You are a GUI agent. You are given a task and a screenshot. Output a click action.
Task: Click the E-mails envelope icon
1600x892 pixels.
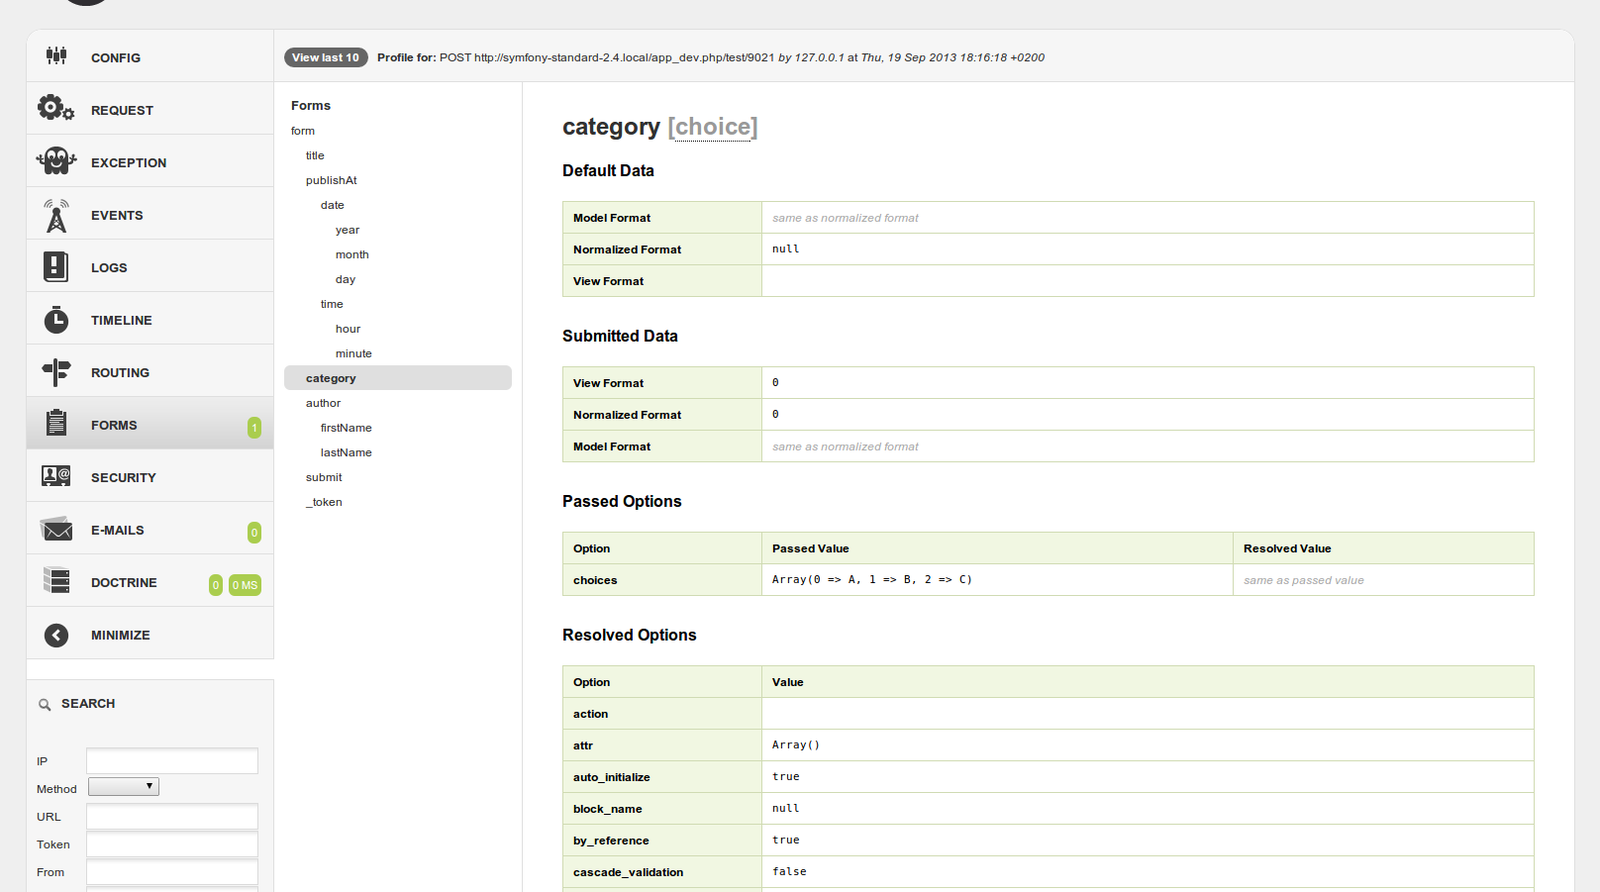(56, 529)
